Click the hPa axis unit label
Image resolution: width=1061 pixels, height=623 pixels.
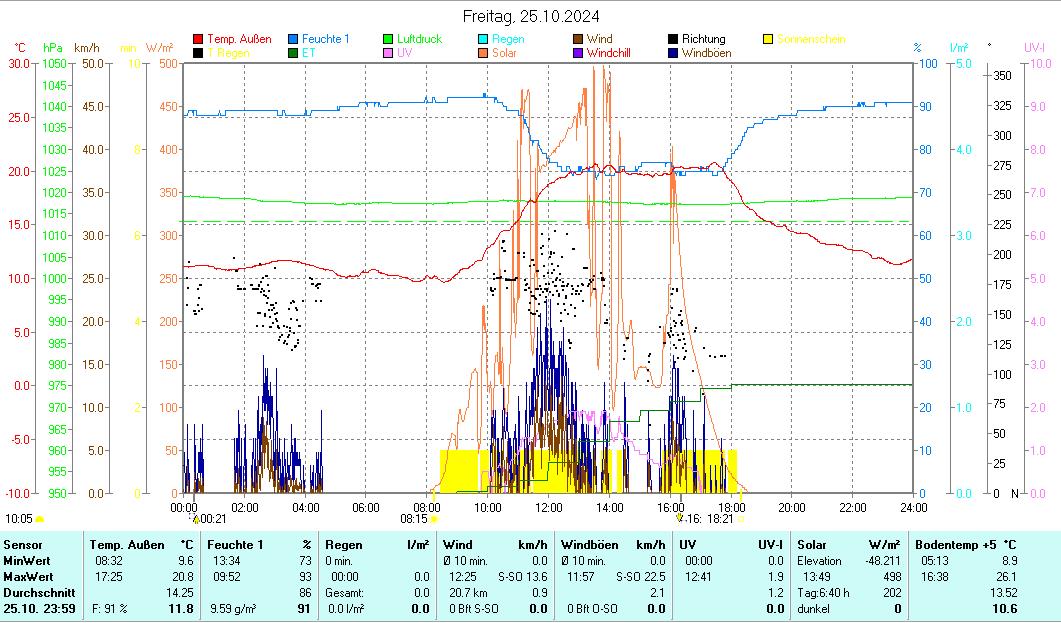(53, 48)
